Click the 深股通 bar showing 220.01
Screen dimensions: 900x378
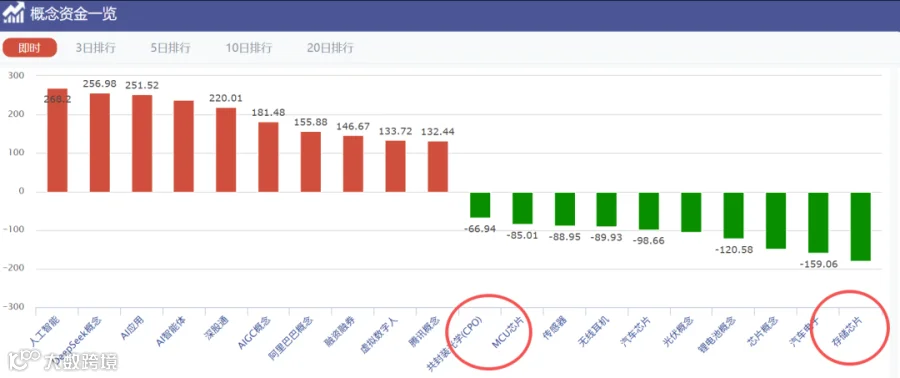226,150
